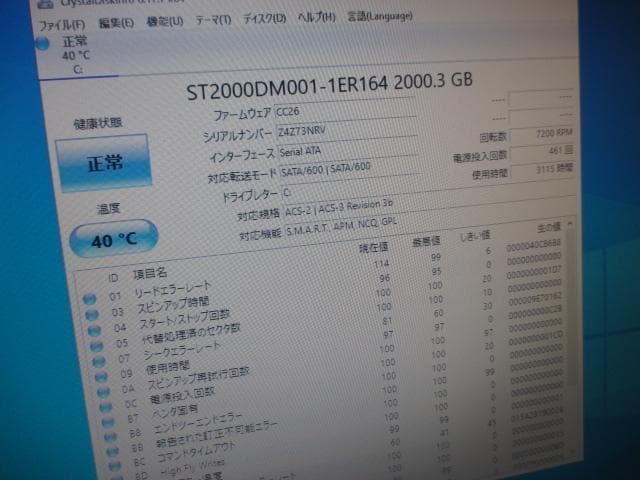Click the status icon for 0C 電源投入回数
Screen dimensions: 640x480
pyautogui.click(x=106, y=407)
